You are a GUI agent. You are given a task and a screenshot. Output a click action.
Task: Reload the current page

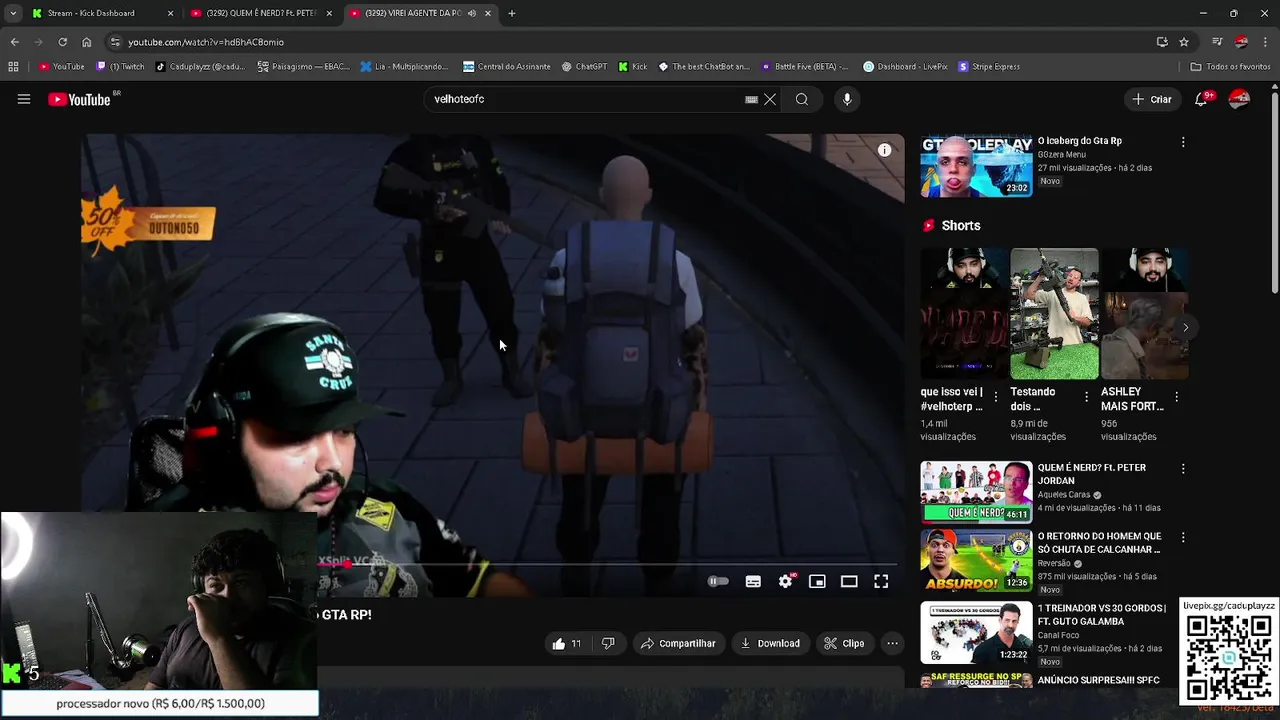62,42
